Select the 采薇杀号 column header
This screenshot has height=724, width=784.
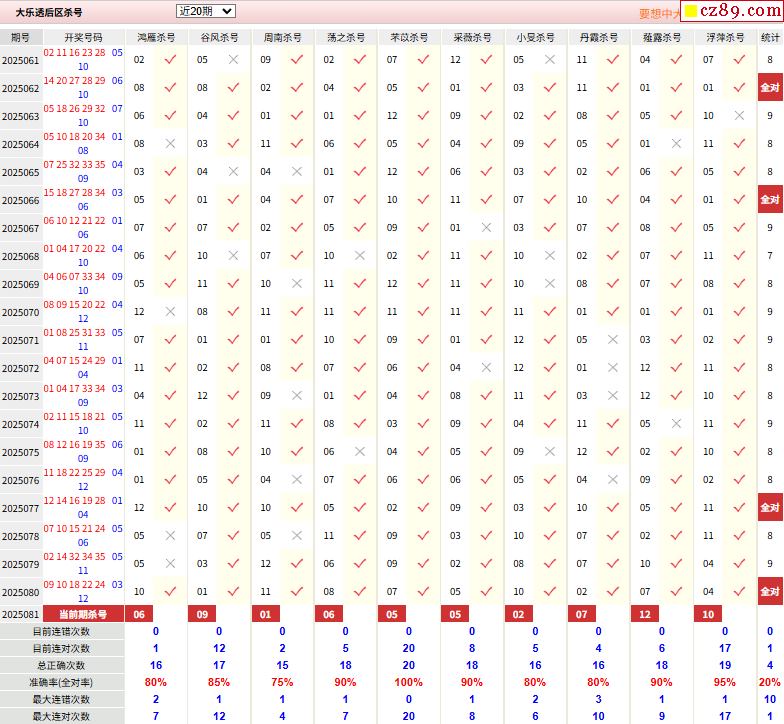(472, 38)
